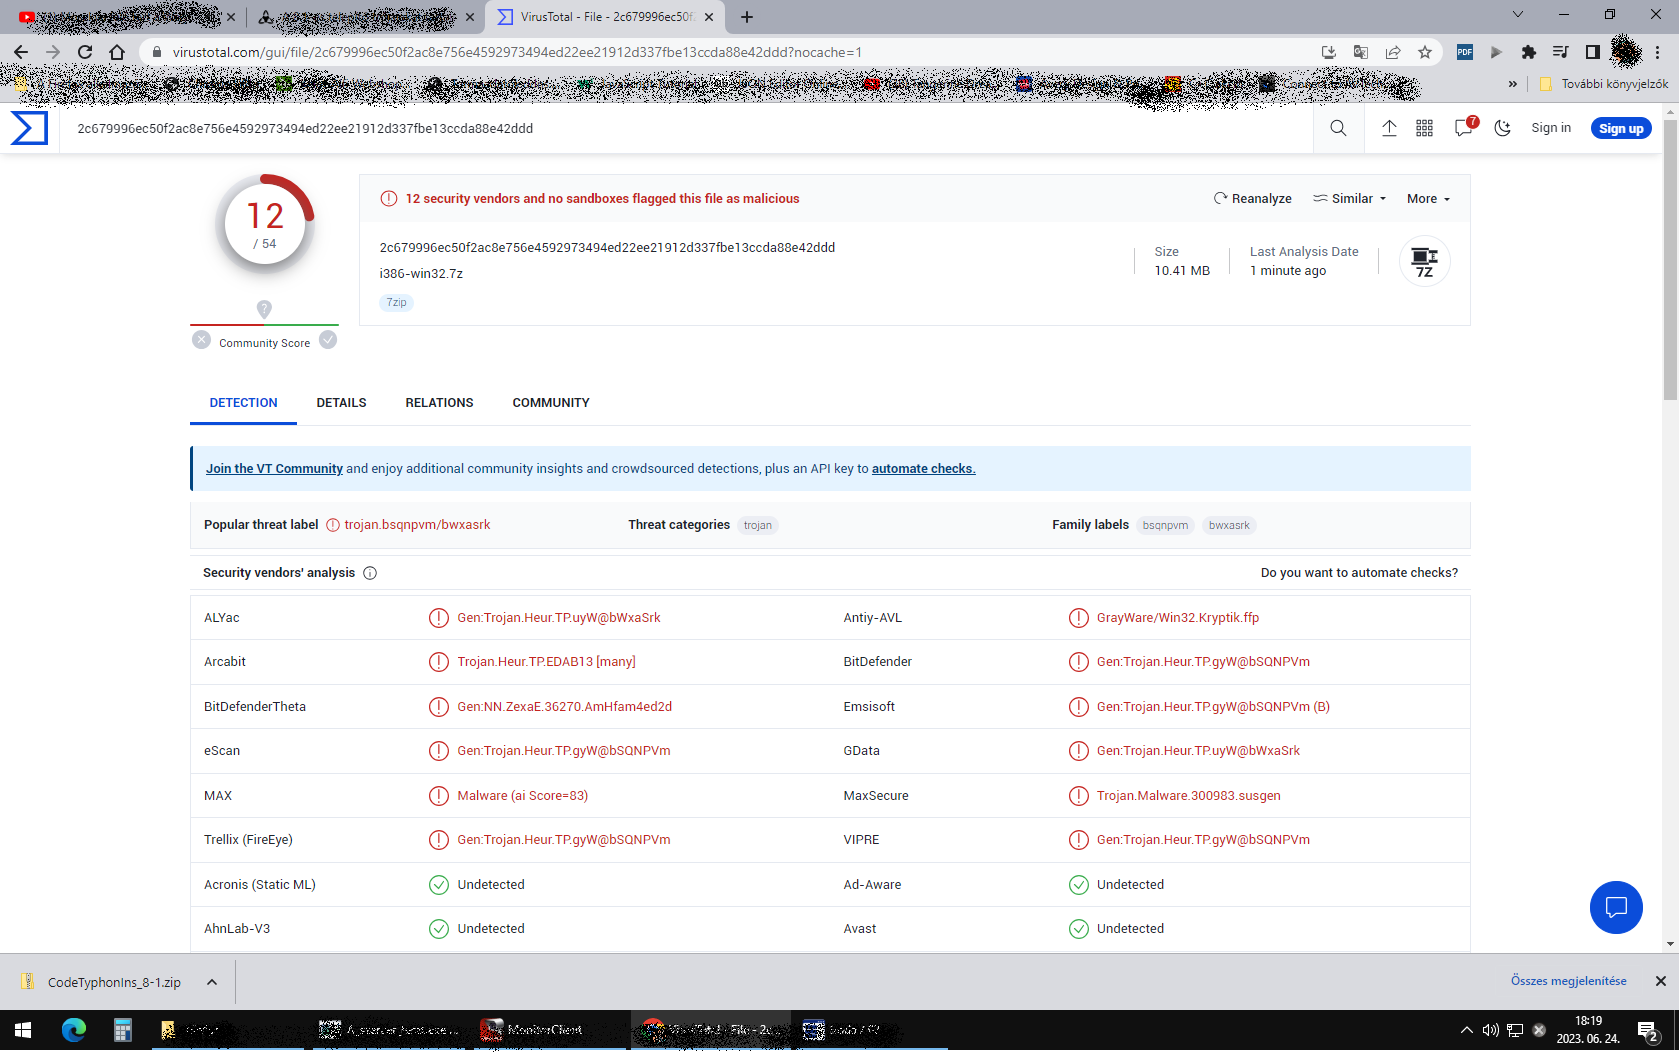Follow the automate checks link
The image size is (1679, 1056).
tap(923, 469)
